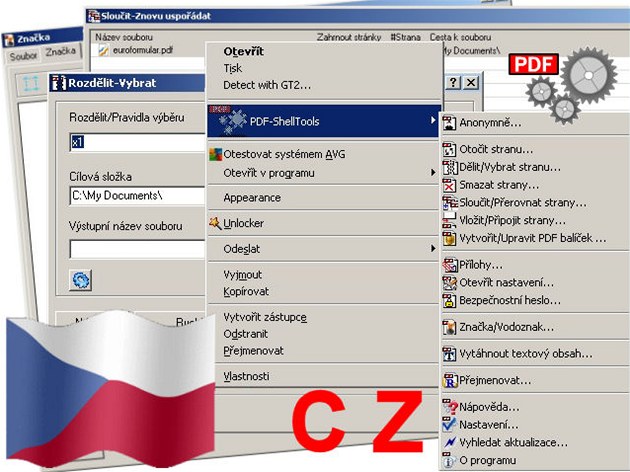Viewport: 630px width, 472px height.
Task: Choose Přejmenovat in the context menu
Action: coord(253,351)
